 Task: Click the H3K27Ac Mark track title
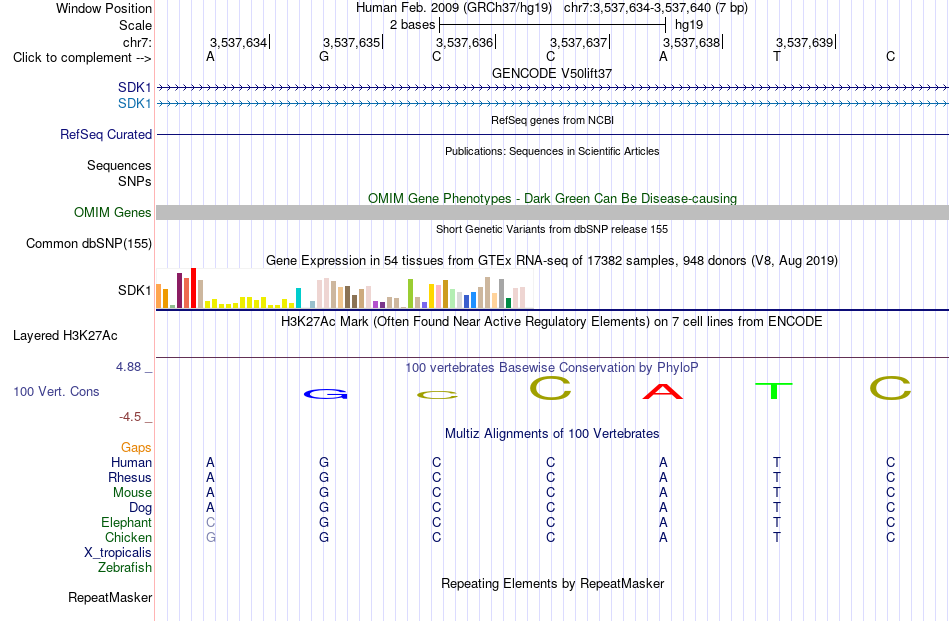point(552,321)
